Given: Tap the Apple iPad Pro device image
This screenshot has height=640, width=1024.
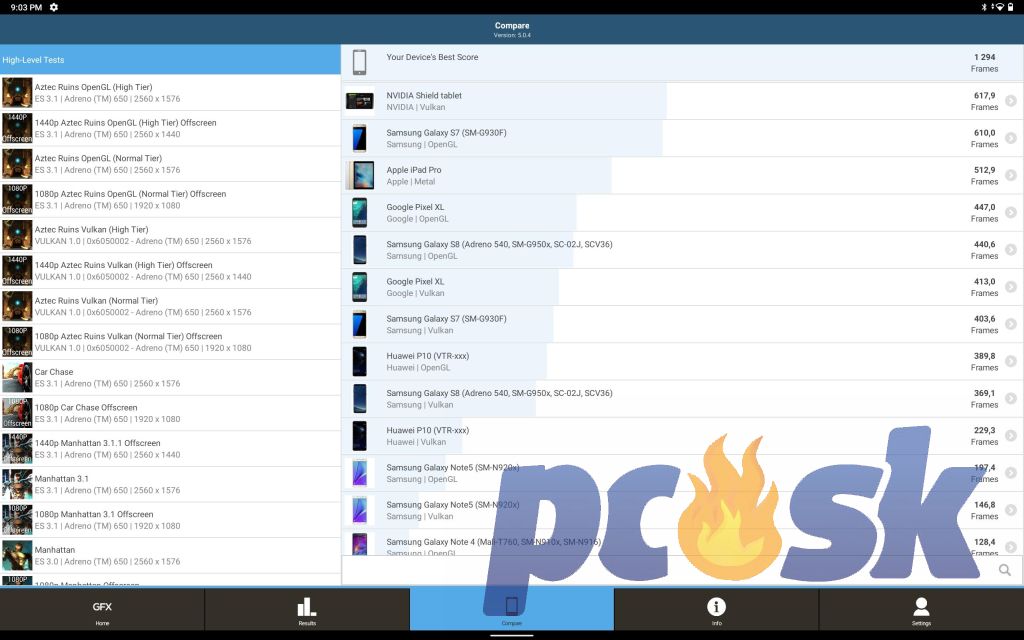Looking at the screenshot, I should pyautogui.click(x=360, y=176).
